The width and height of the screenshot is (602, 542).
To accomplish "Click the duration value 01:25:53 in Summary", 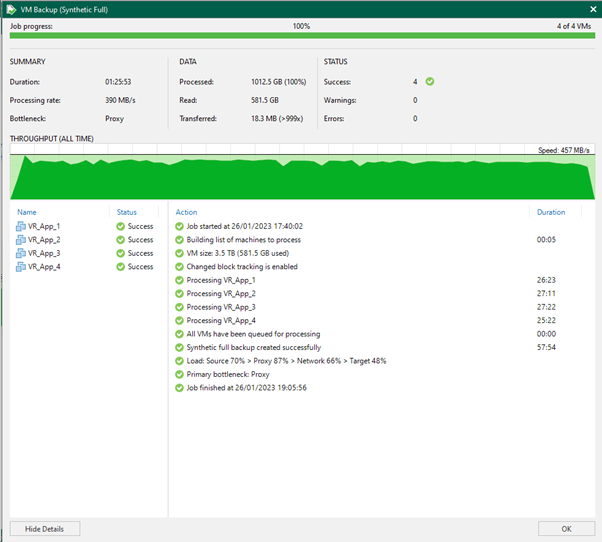I will [x=118, y=82].
